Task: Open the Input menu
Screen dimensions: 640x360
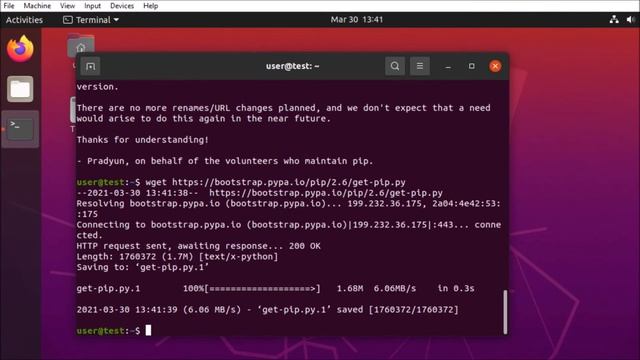Action: coord(92,6)
